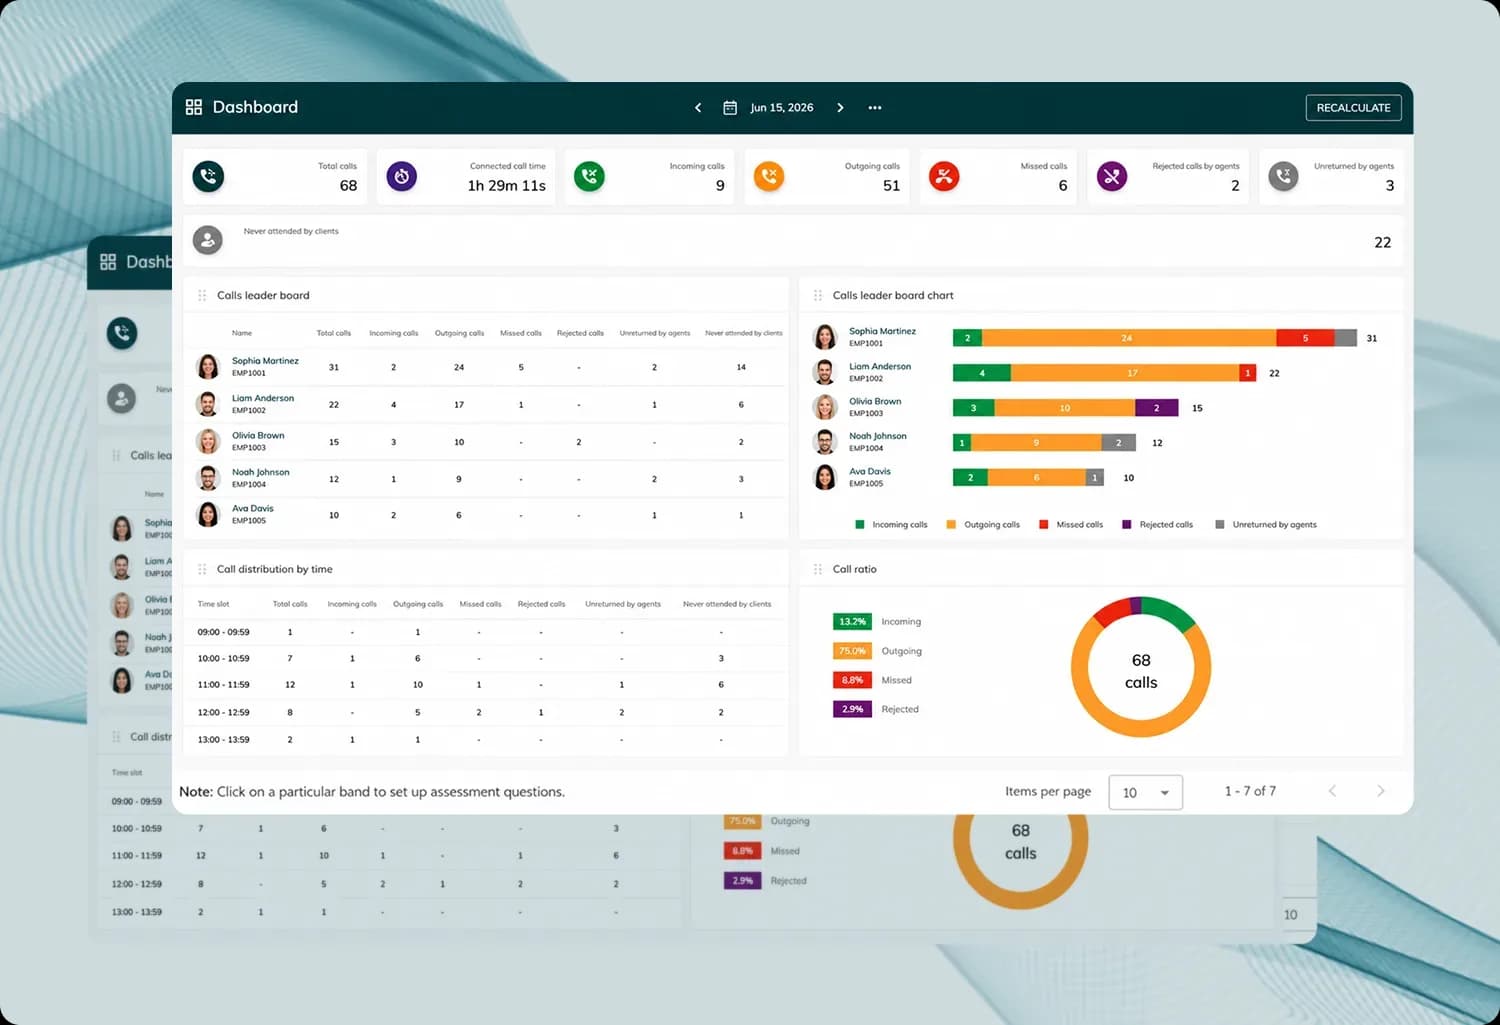The image size is (1500, 1025).
Task: Click Liam Anderson orange outgoing bar 17
Action: tap(1125, 373)
